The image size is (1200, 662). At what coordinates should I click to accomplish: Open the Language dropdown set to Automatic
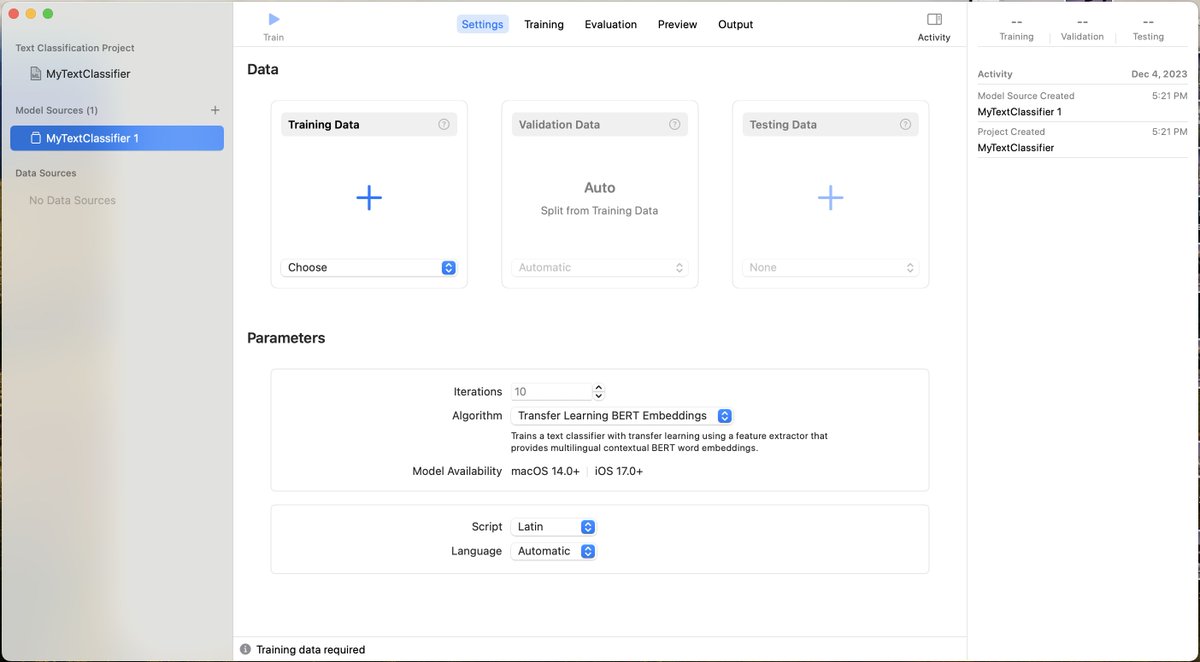[553, 551]
